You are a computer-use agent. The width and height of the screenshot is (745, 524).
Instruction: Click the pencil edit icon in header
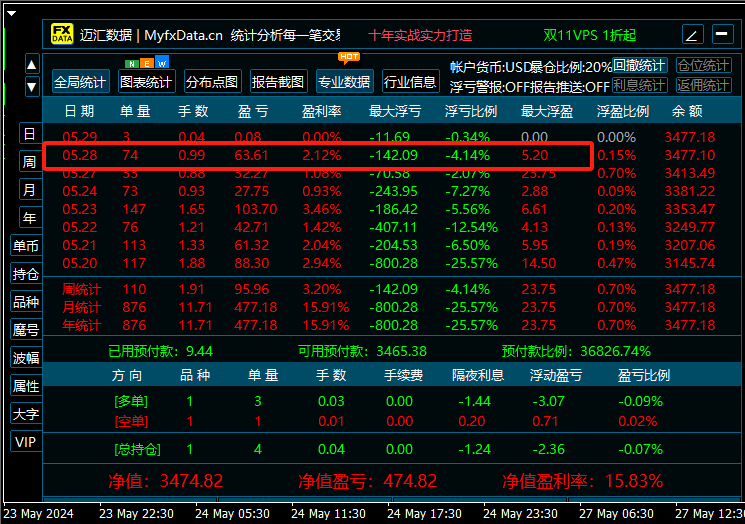click(692, 35)
